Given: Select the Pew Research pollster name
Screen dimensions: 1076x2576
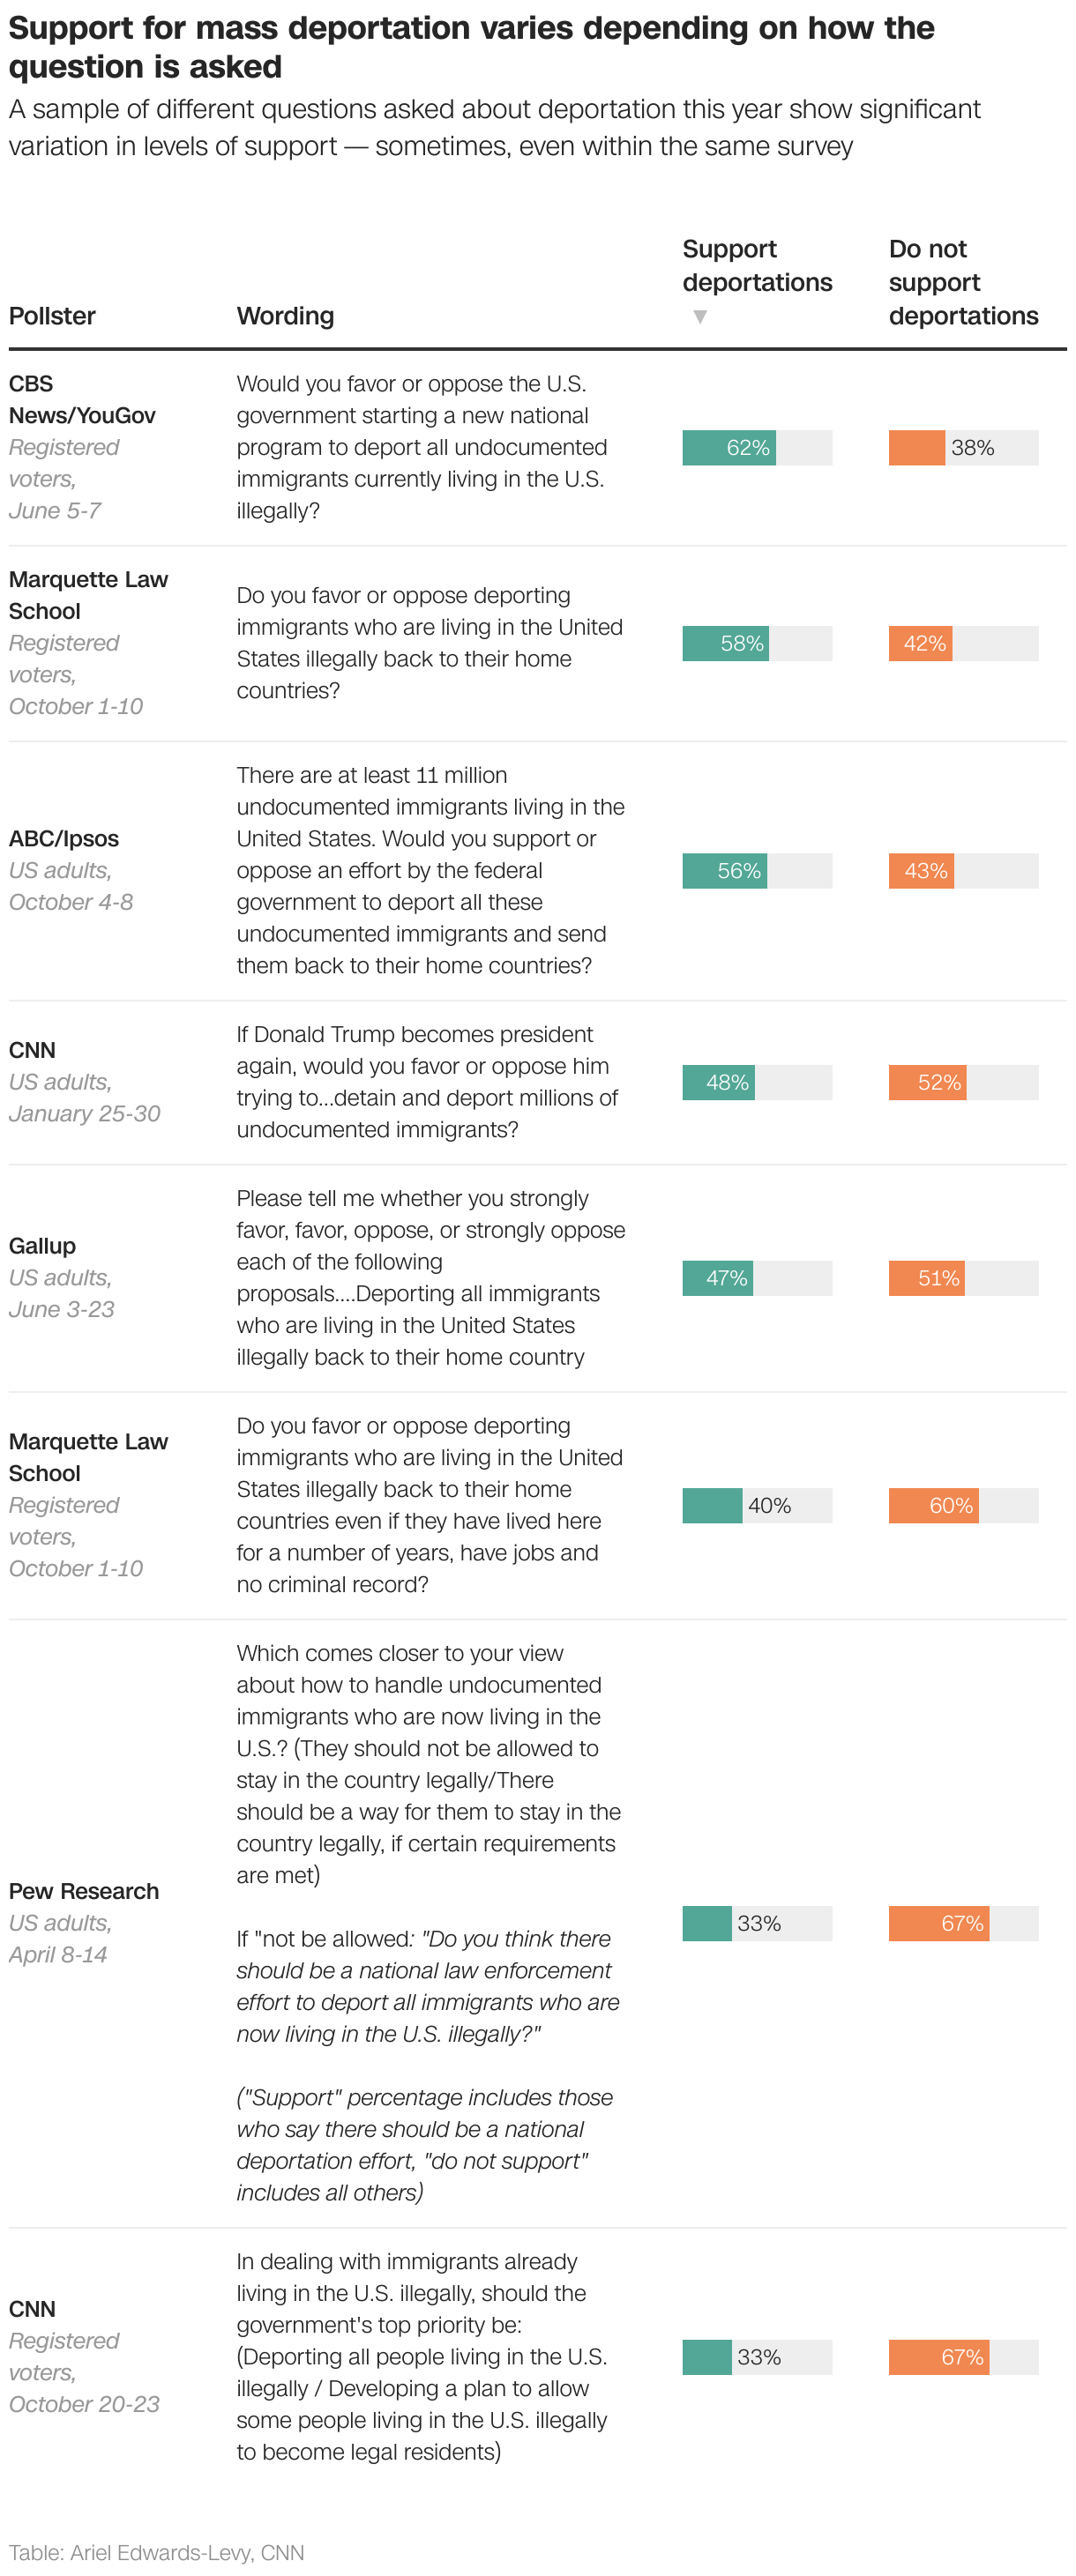Looking at the screenshot, I should (84, 1891).
